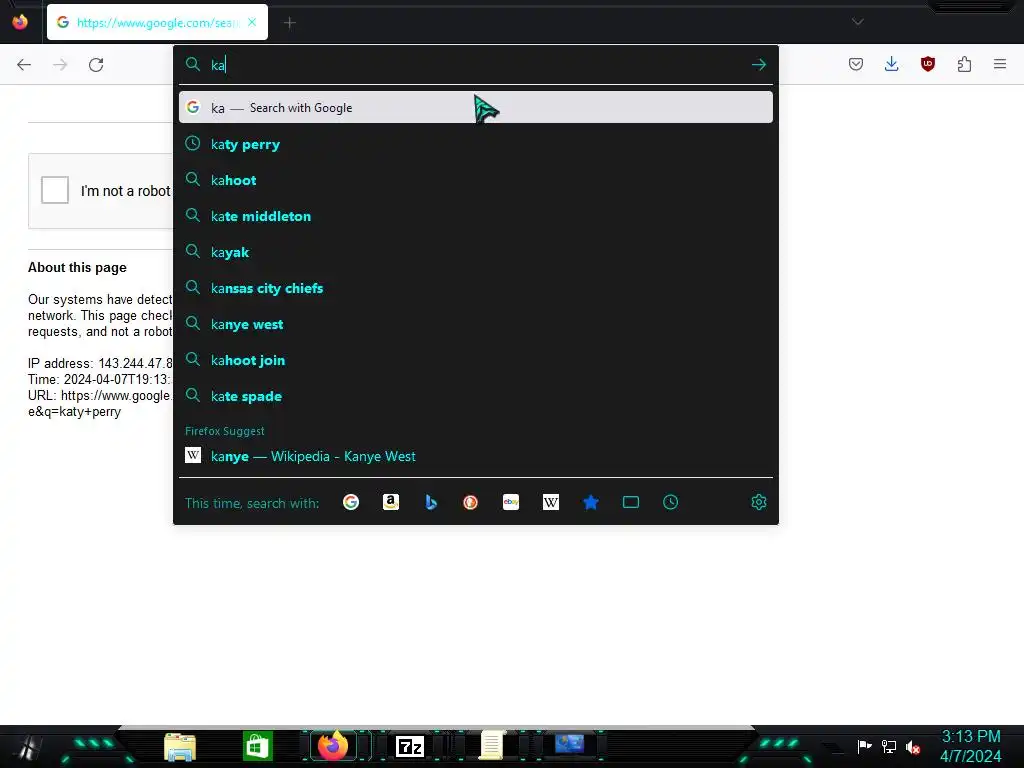Click the Firefox logo in title bar
The height and width of the screenshot is (768, 1024).
[20, 22]
